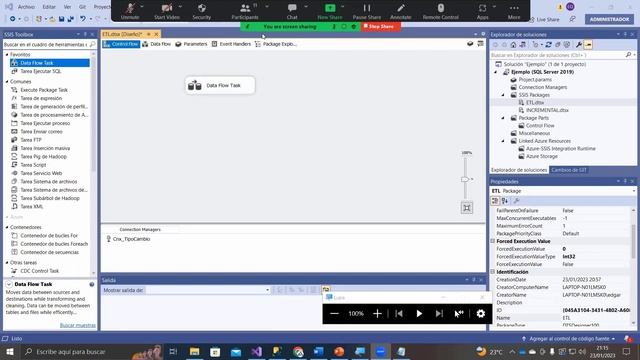Viewport: 640px width, 360px height.
Task: Select the ETL.dtsx design document tab
Action: [x=122, y=34]
